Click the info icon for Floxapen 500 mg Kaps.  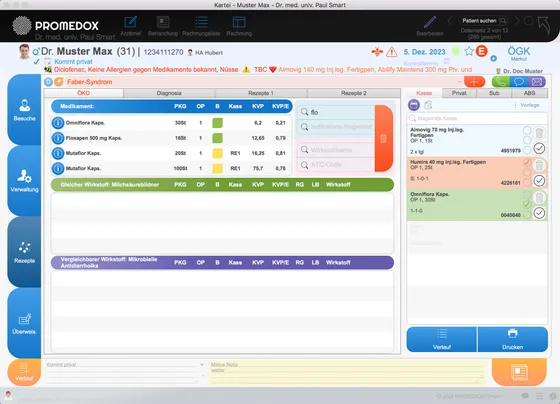tap(58, 138)
